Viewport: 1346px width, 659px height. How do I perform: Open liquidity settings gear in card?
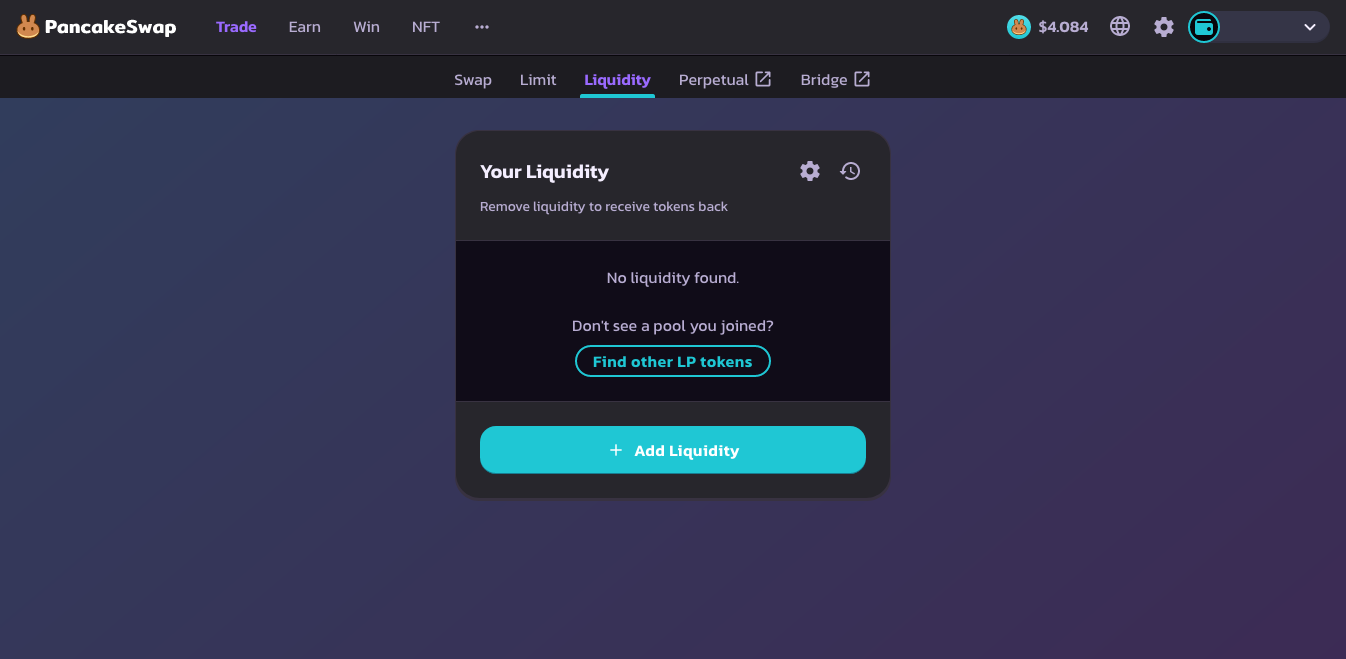coord(810,171)
